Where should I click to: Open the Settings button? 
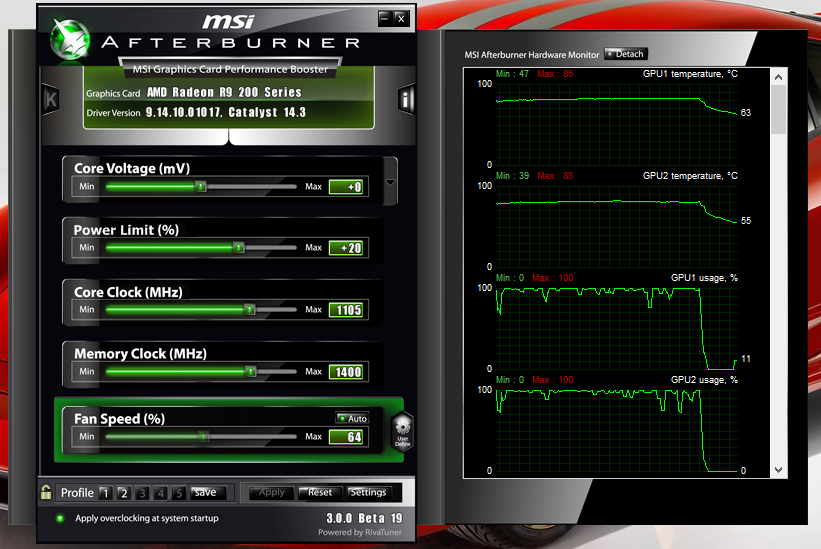point(368,492)
